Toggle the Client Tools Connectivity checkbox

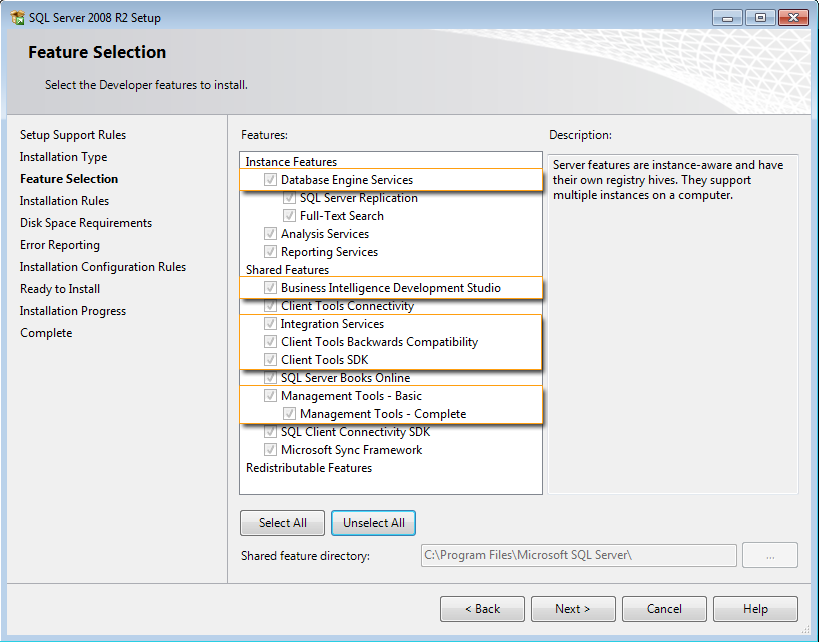click(x=270, y=306)
